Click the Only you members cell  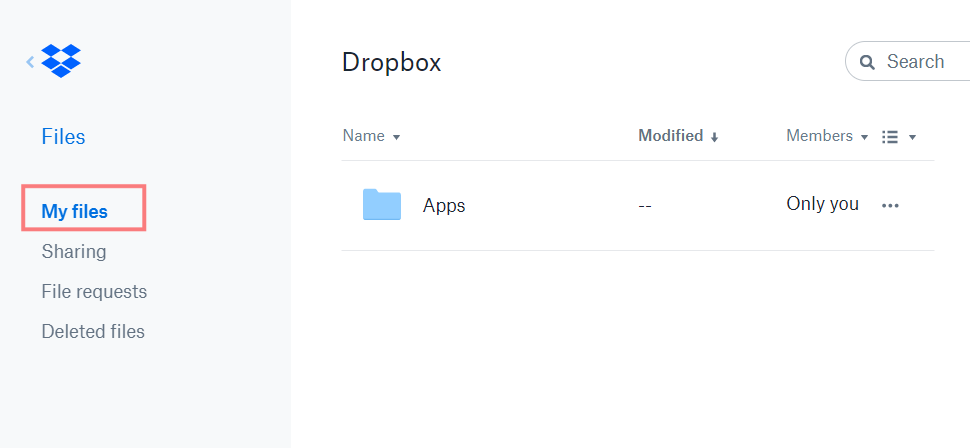point(822,204)
